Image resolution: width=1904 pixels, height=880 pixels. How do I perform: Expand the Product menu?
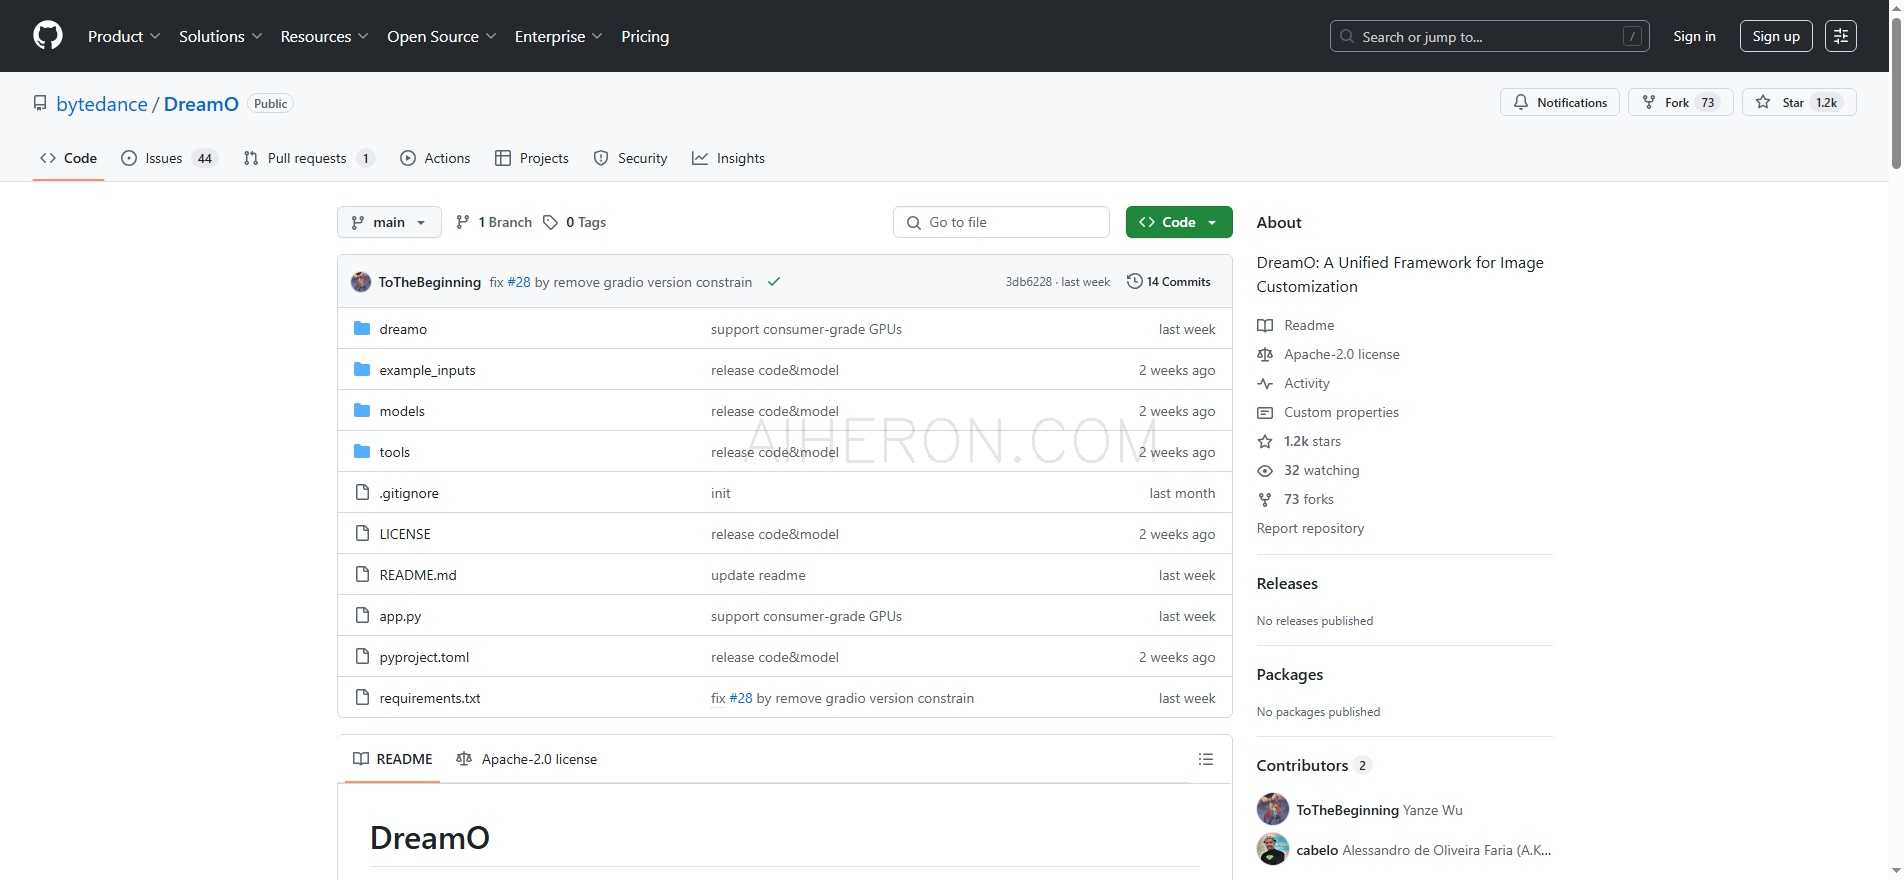pos(124,36)
